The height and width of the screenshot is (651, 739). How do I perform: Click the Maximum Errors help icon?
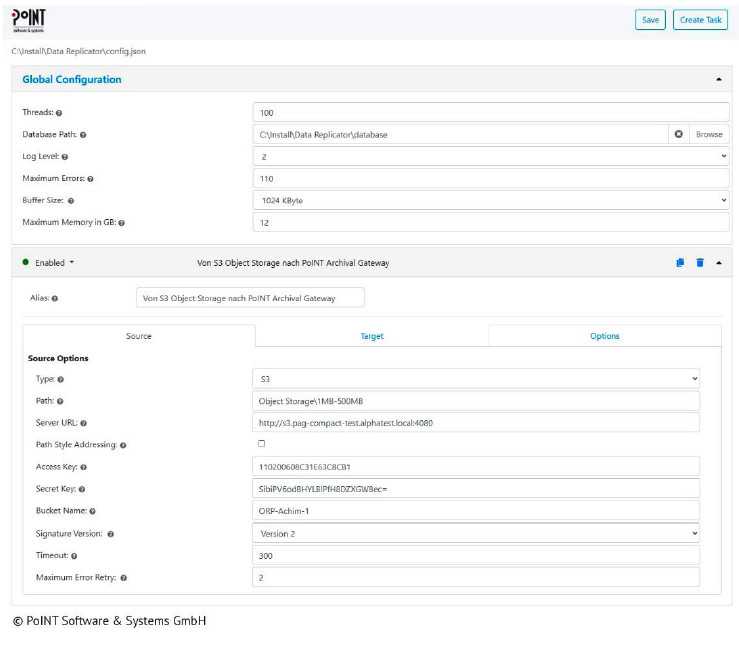(90, 179)
